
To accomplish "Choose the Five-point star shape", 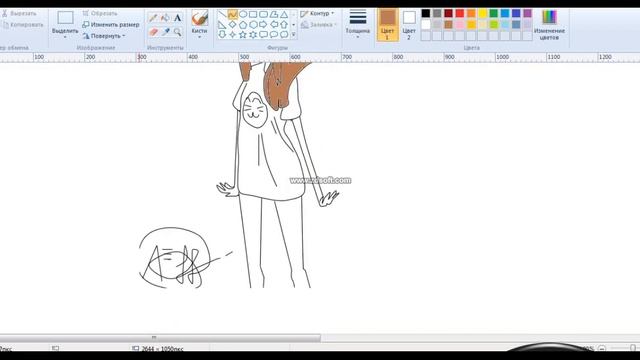I will click(x=243, y=35).
